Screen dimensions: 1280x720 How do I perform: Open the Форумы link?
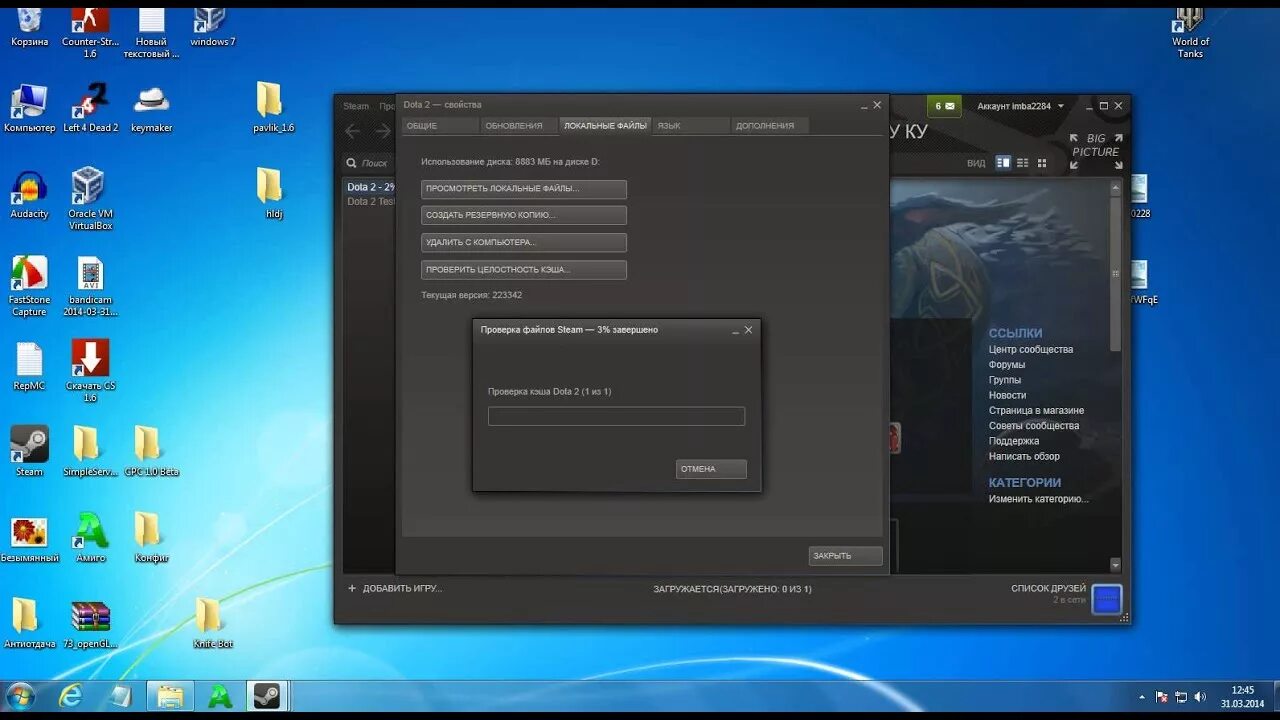1007,365
